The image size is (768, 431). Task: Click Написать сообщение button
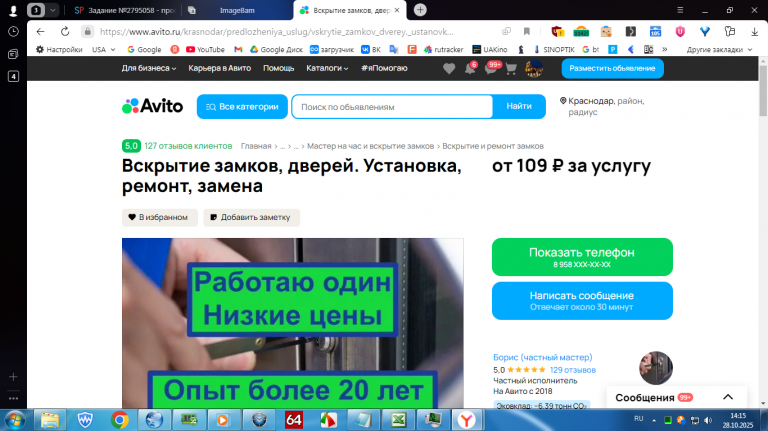coord(582,300)
